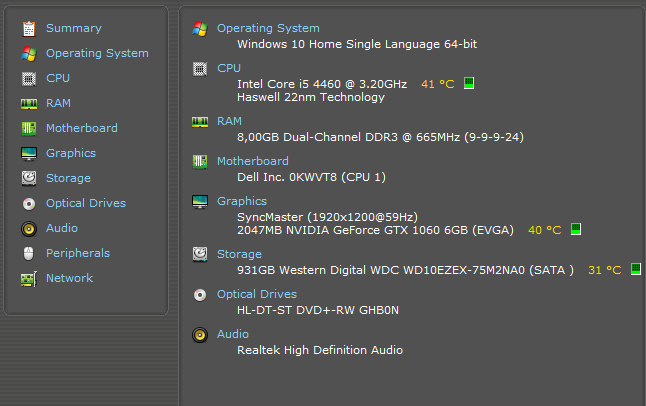Click text Windows 10 Home Single Language 64-bit
The height and width of the screenshot is (406, 646).
point(357,45)
